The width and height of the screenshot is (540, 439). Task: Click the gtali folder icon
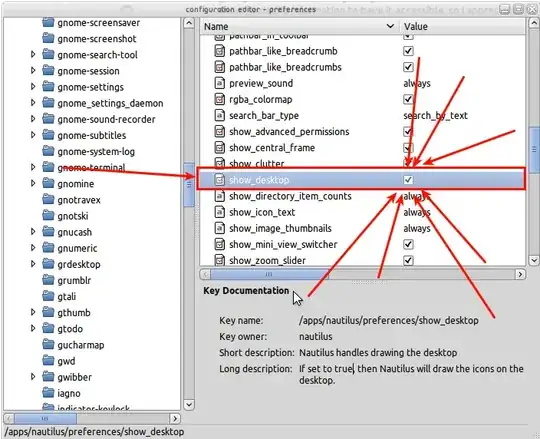[48, 296]
